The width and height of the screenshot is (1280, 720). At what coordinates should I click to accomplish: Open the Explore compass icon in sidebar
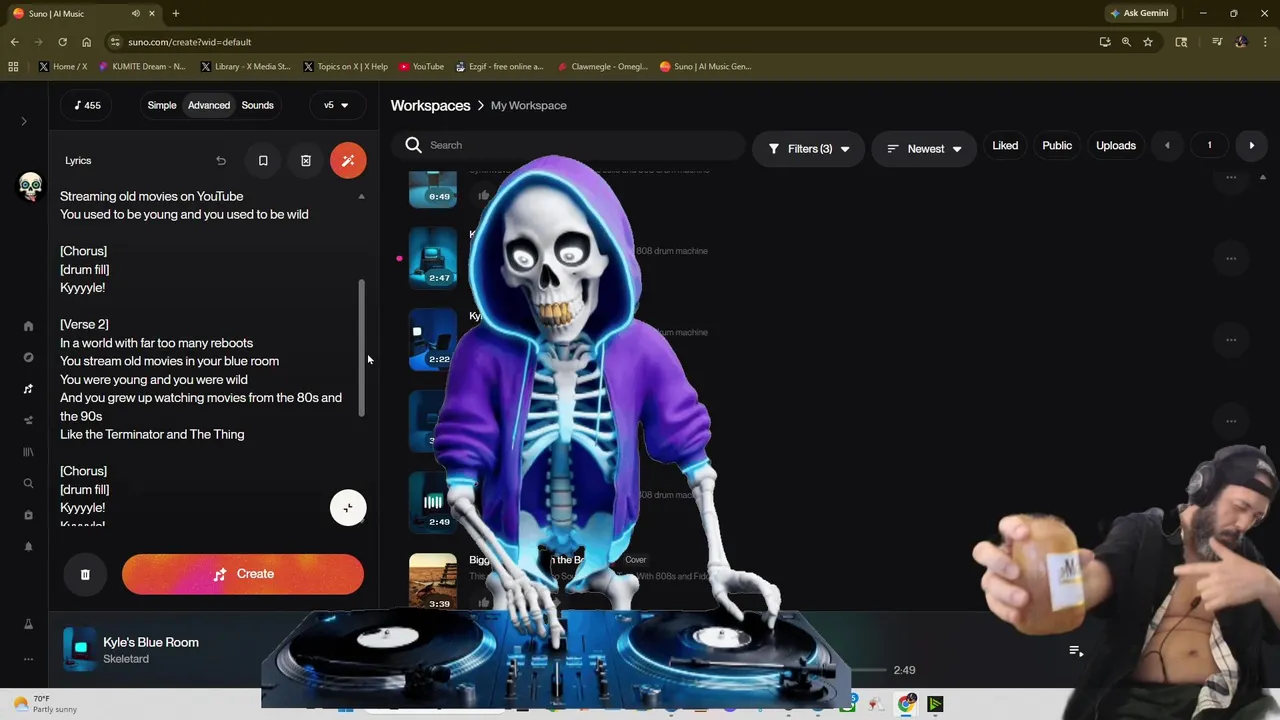tap(28, 357)
